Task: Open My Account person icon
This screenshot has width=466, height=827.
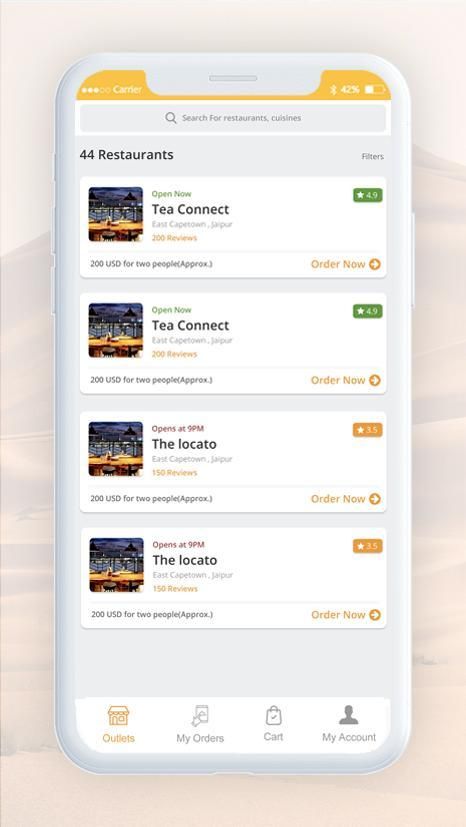Action: point(348,715)
